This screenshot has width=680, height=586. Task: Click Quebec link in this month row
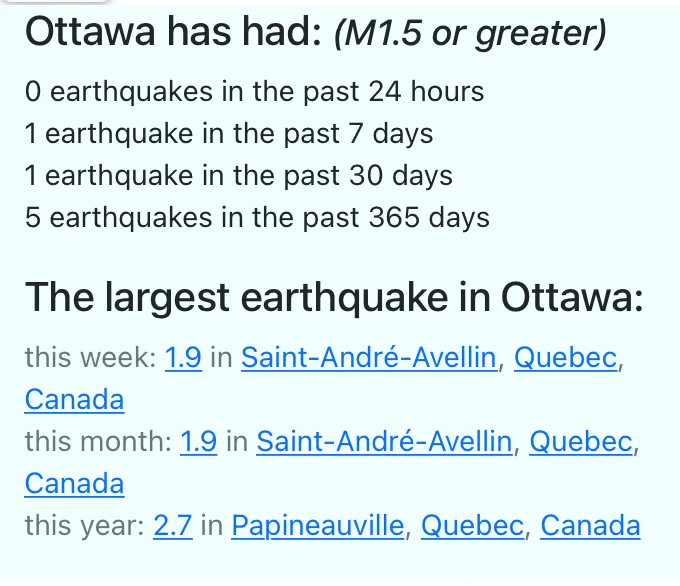[581, 442]
